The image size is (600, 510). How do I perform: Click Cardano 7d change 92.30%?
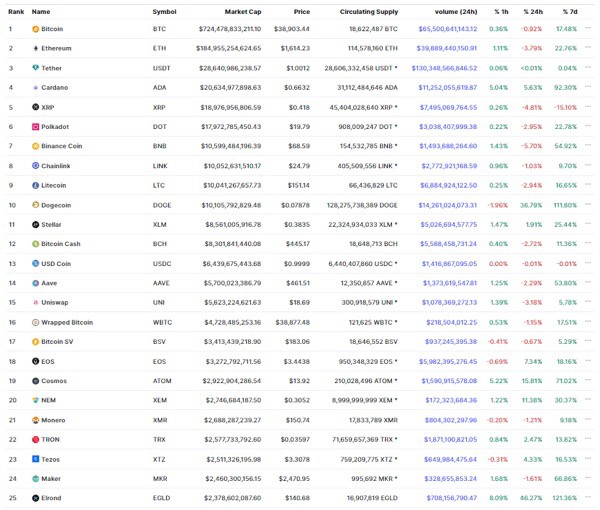pyautogui.click(x=566, y=88)
